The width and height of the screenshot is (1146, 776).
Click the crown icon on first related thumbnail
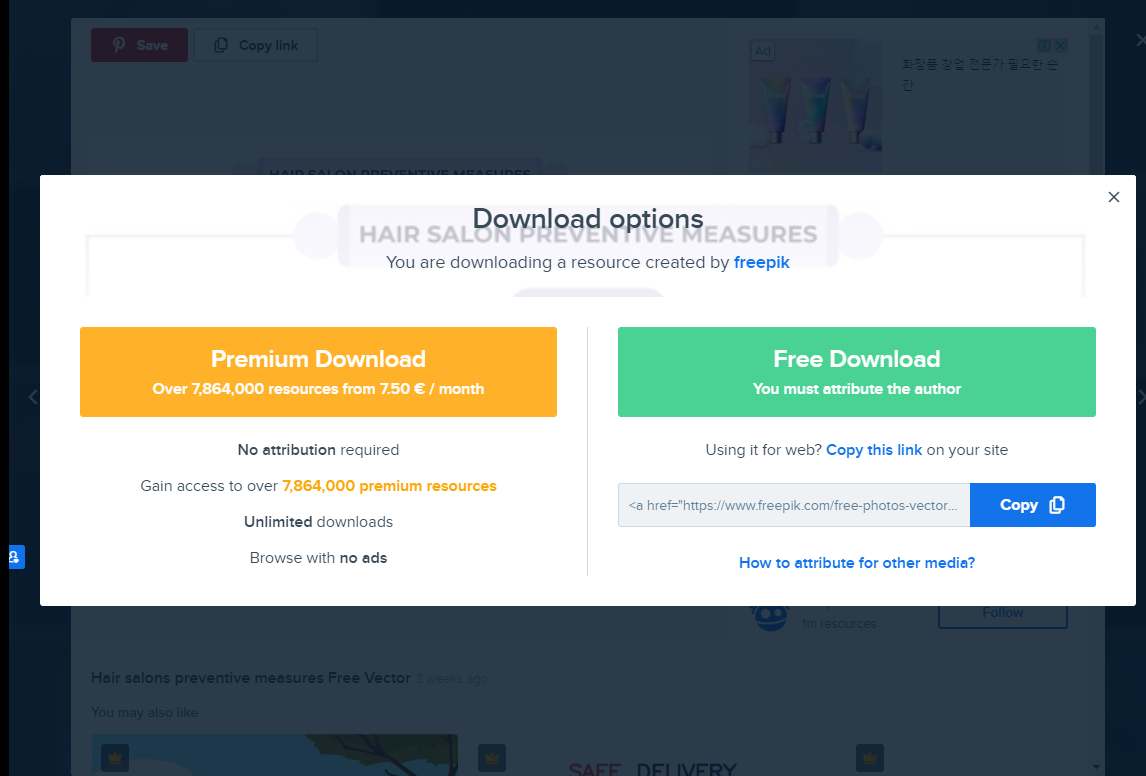pos(115,758)
